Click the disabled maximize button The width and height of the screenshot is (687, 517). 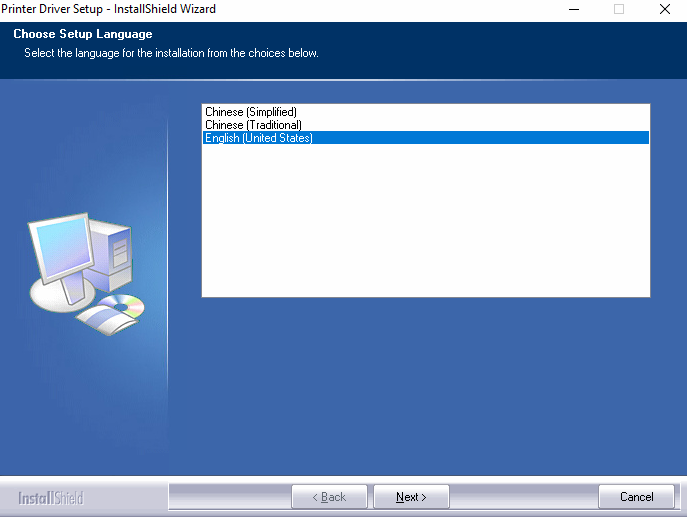tap(619, 9)
